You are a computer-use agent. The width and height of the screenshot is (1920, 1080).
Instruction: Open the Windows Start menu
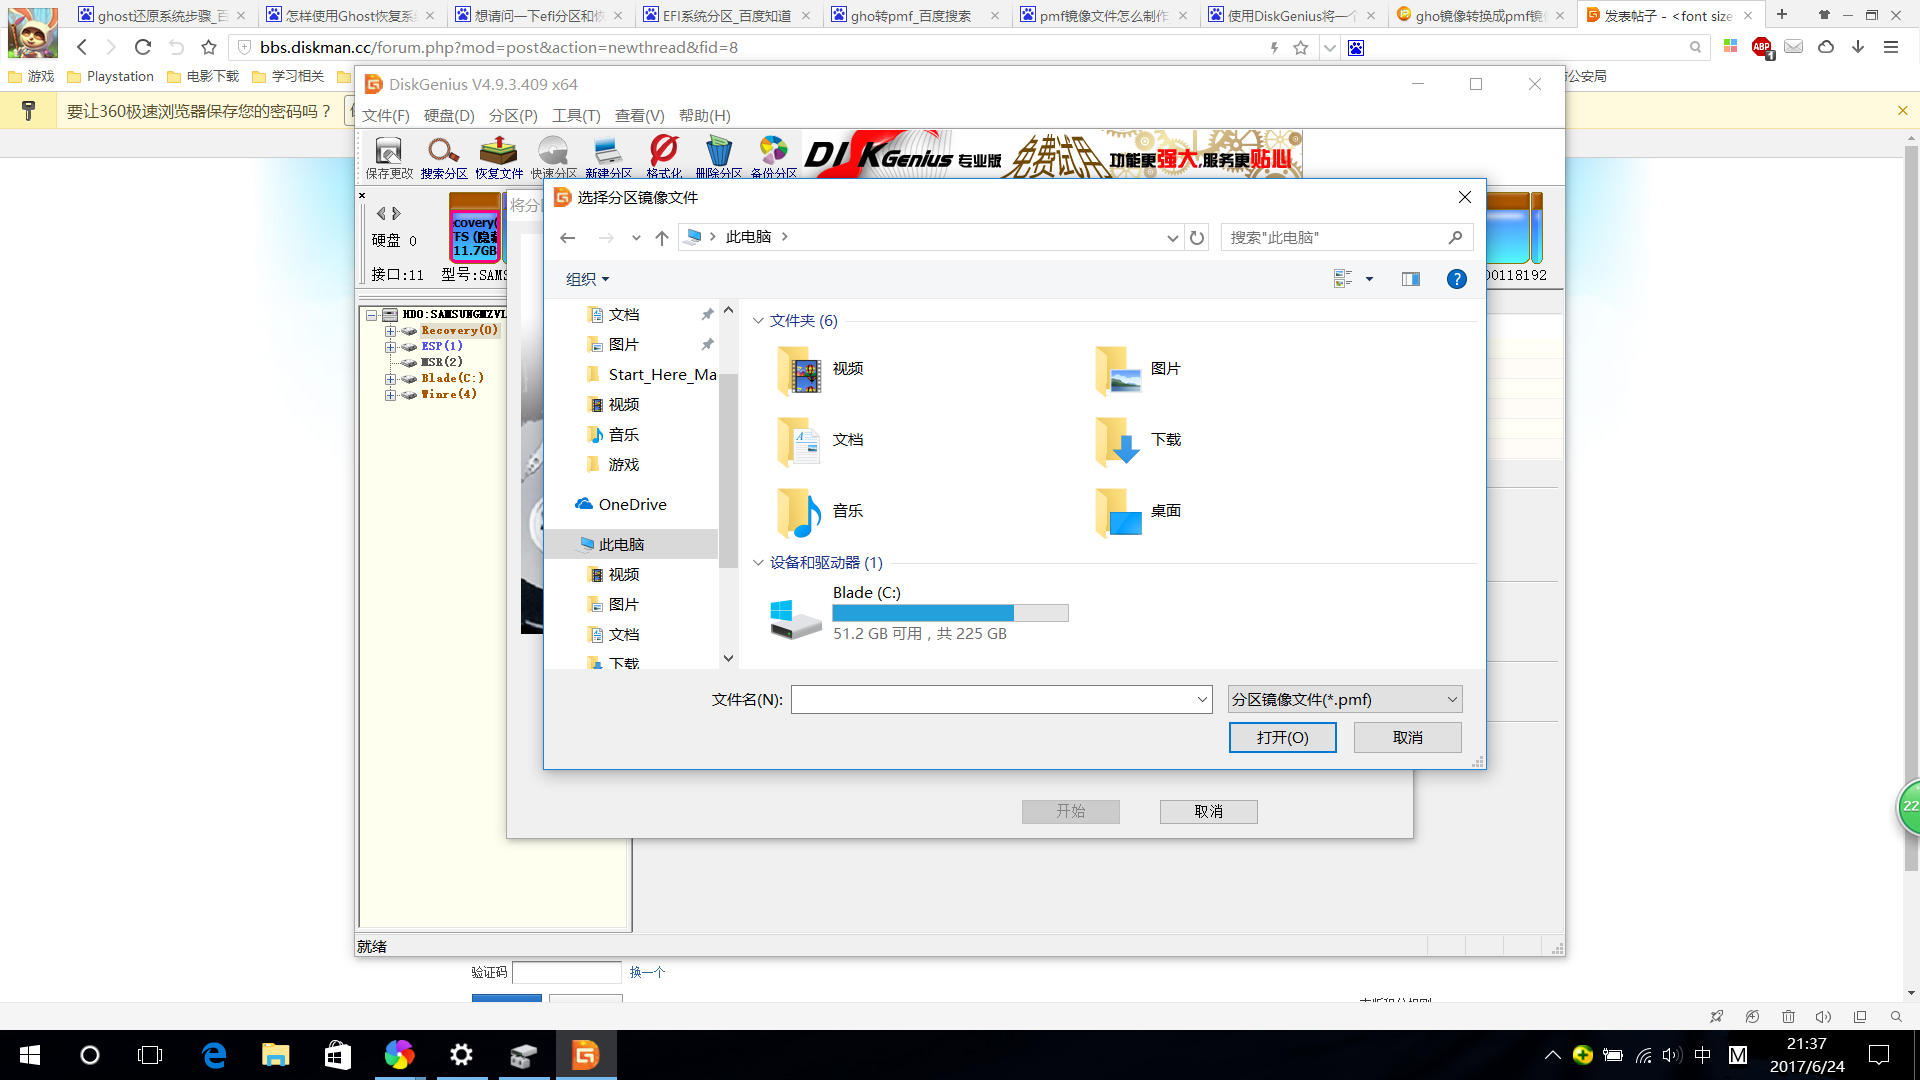tap(29, 1055)
